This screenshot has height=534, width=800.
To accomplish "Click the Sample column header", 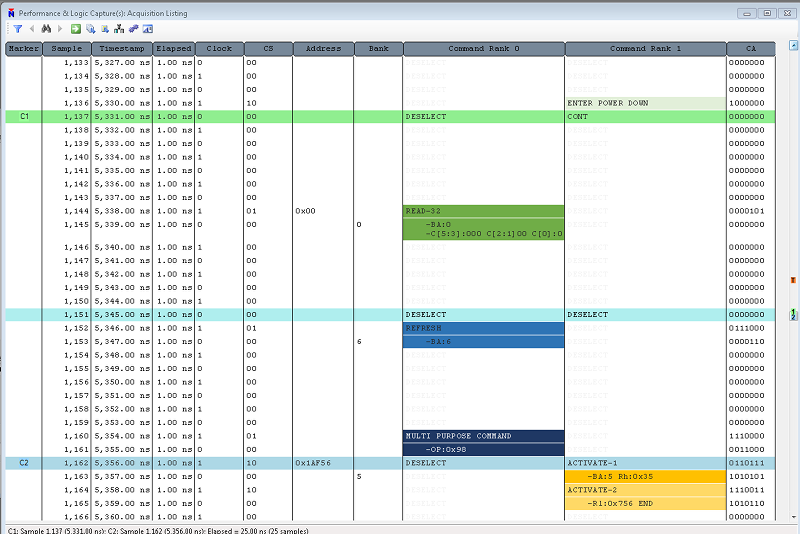I will (x=67, y=48).
